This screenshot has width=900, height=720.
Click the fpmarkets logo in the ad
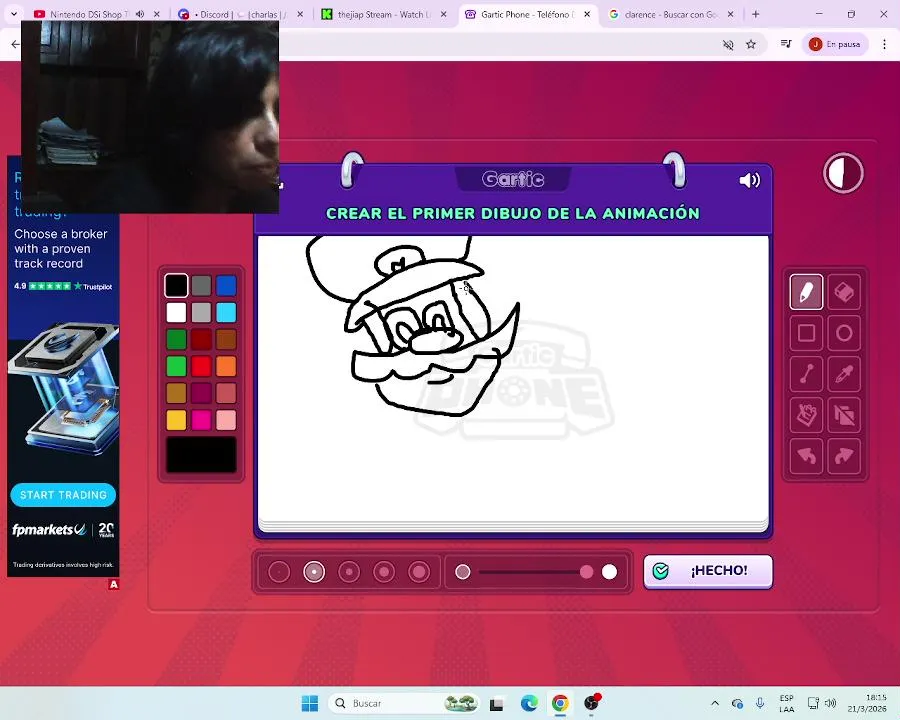pyautogui.click(x=49, y=529)
